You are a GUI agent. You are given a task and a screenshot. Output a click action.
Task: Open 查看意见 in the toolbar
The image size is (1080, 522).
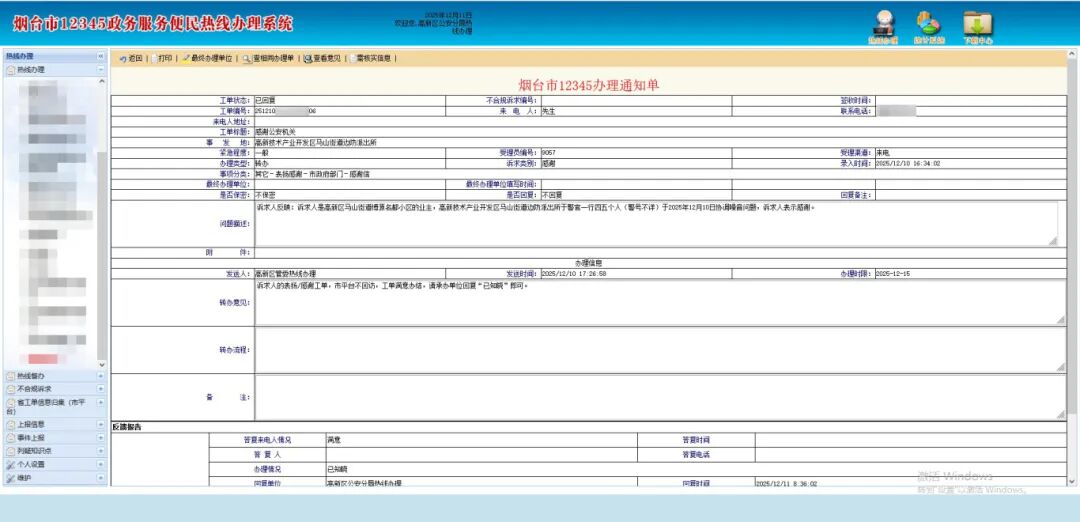click(x=323, y=59)
